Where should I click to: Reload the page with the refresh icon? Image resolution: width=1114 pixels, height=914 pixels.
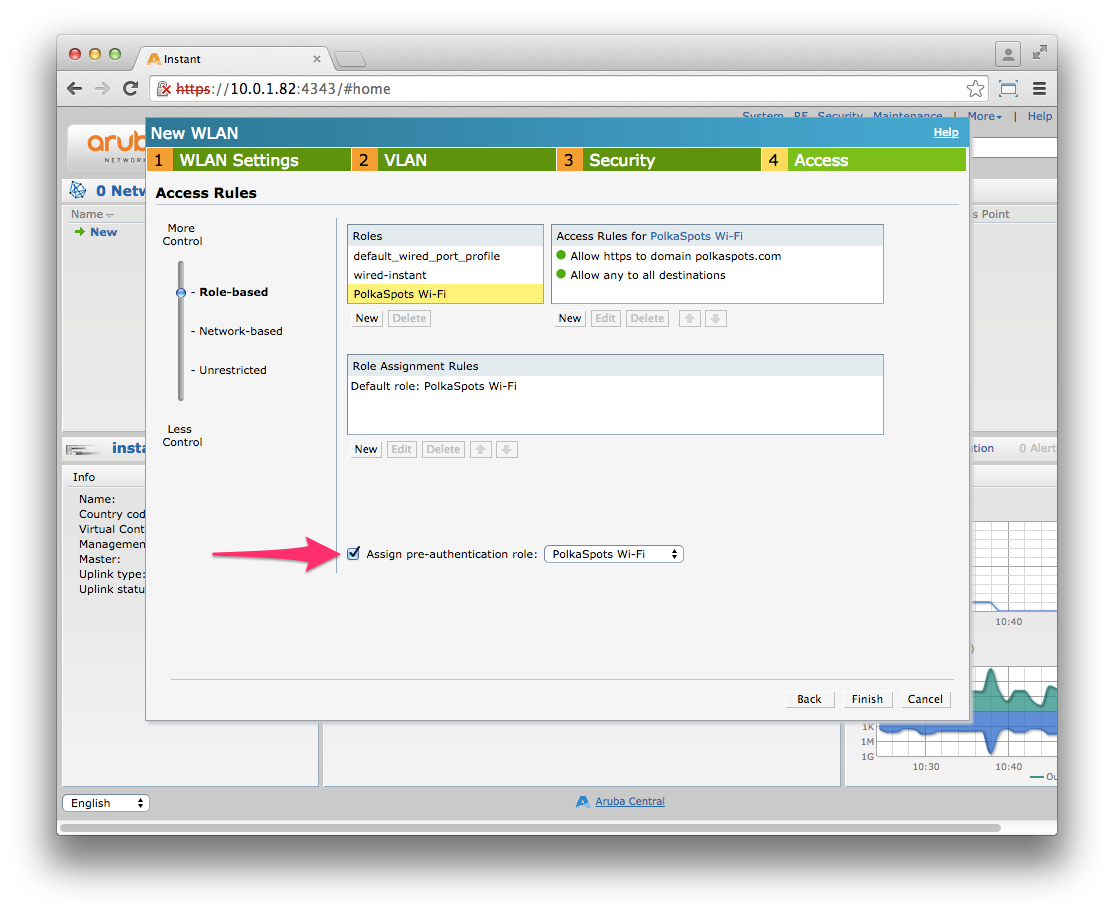(x=130, y=89)
